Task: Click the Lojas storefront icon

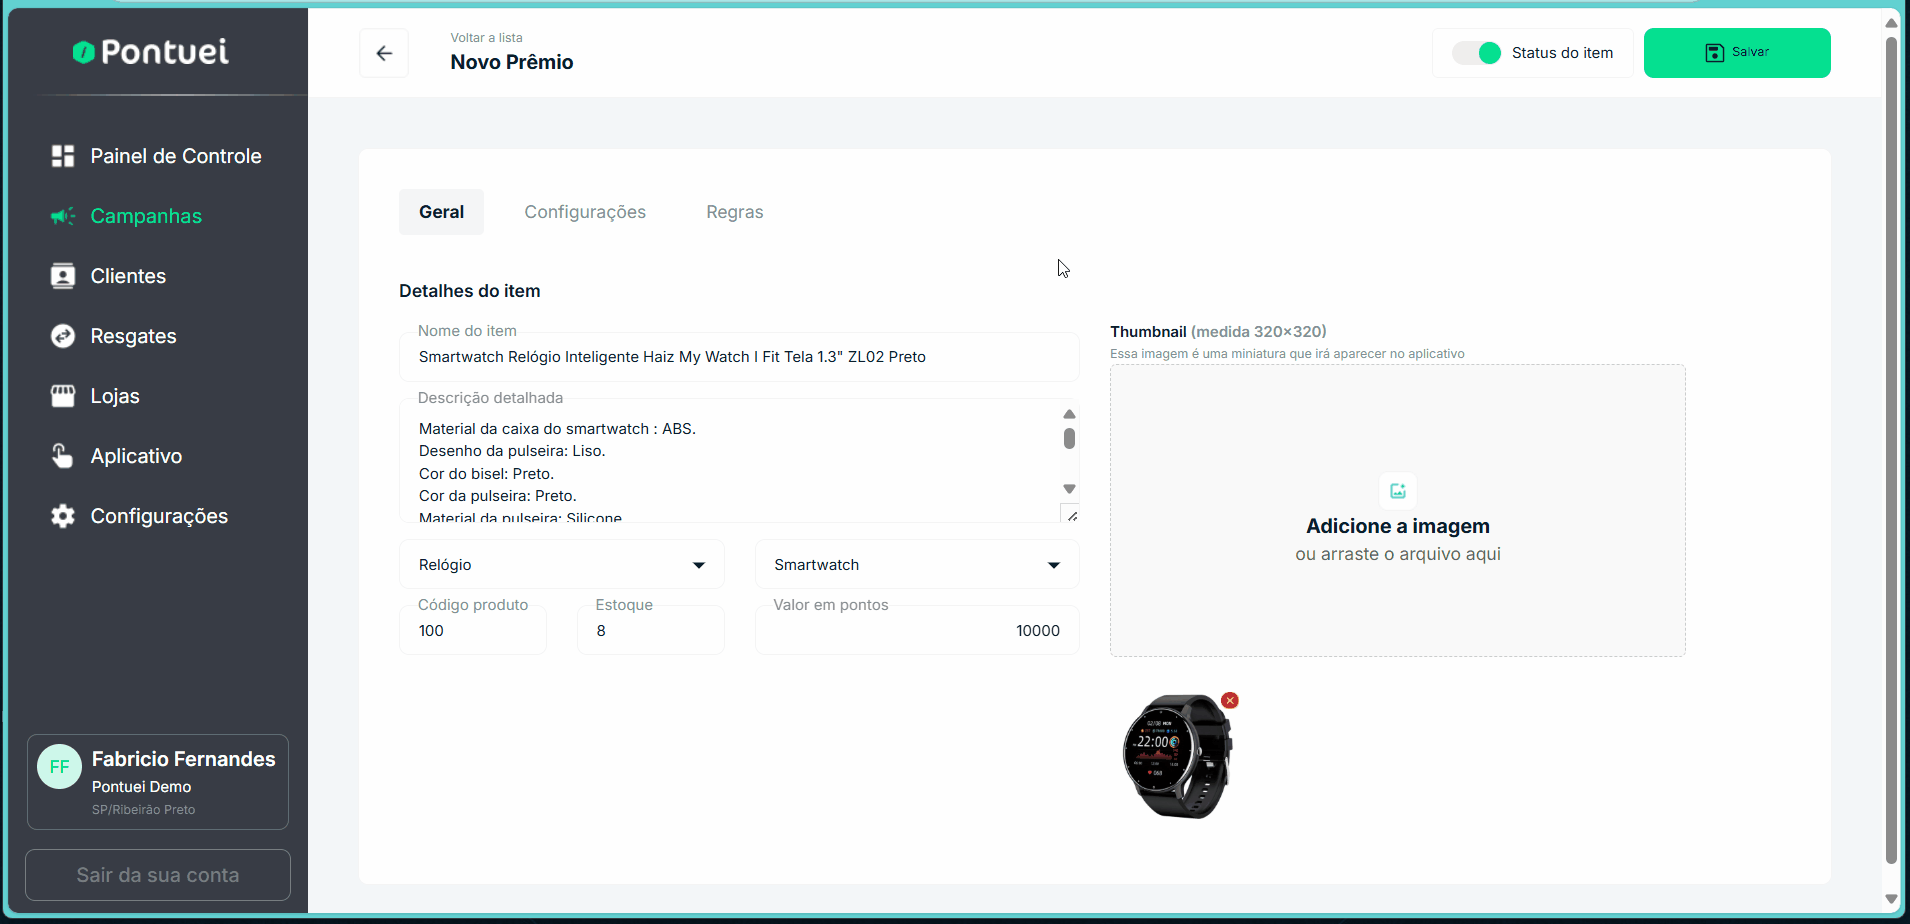Action: click(63, 396)
